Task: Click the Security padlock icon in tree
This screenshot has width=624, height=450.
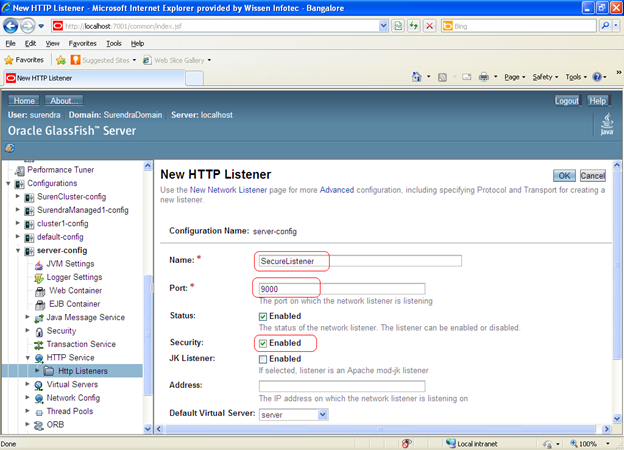Action: click(39, 331)
